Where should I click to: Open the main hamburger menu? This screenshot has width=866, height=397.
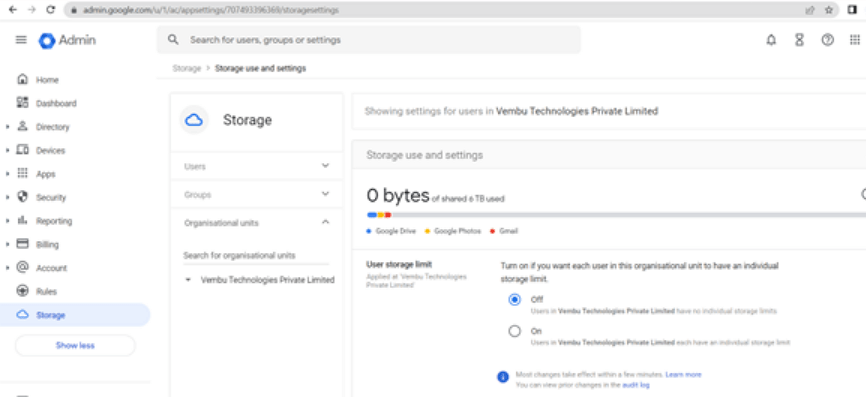[x=21, y=40]
